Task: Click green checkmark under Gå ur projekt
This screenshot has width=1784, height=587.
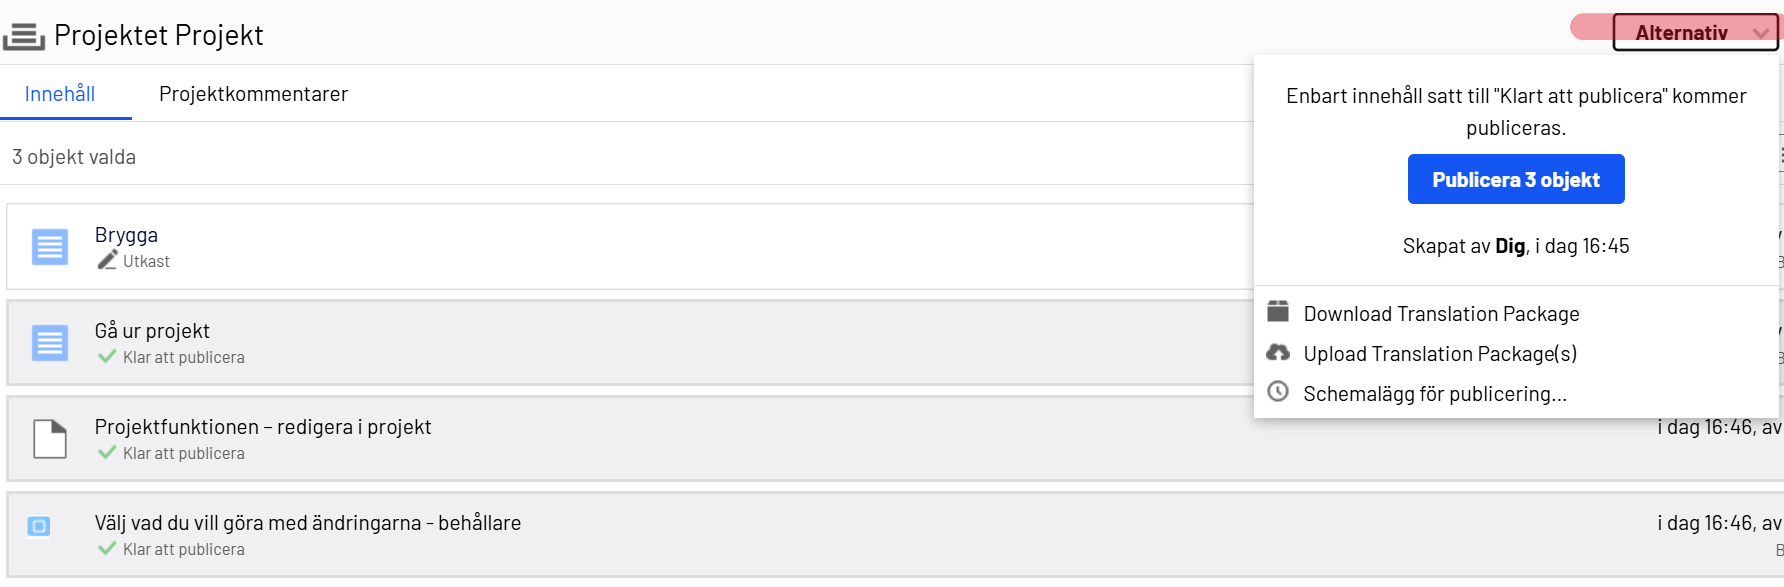Action: tap(107, 356)
